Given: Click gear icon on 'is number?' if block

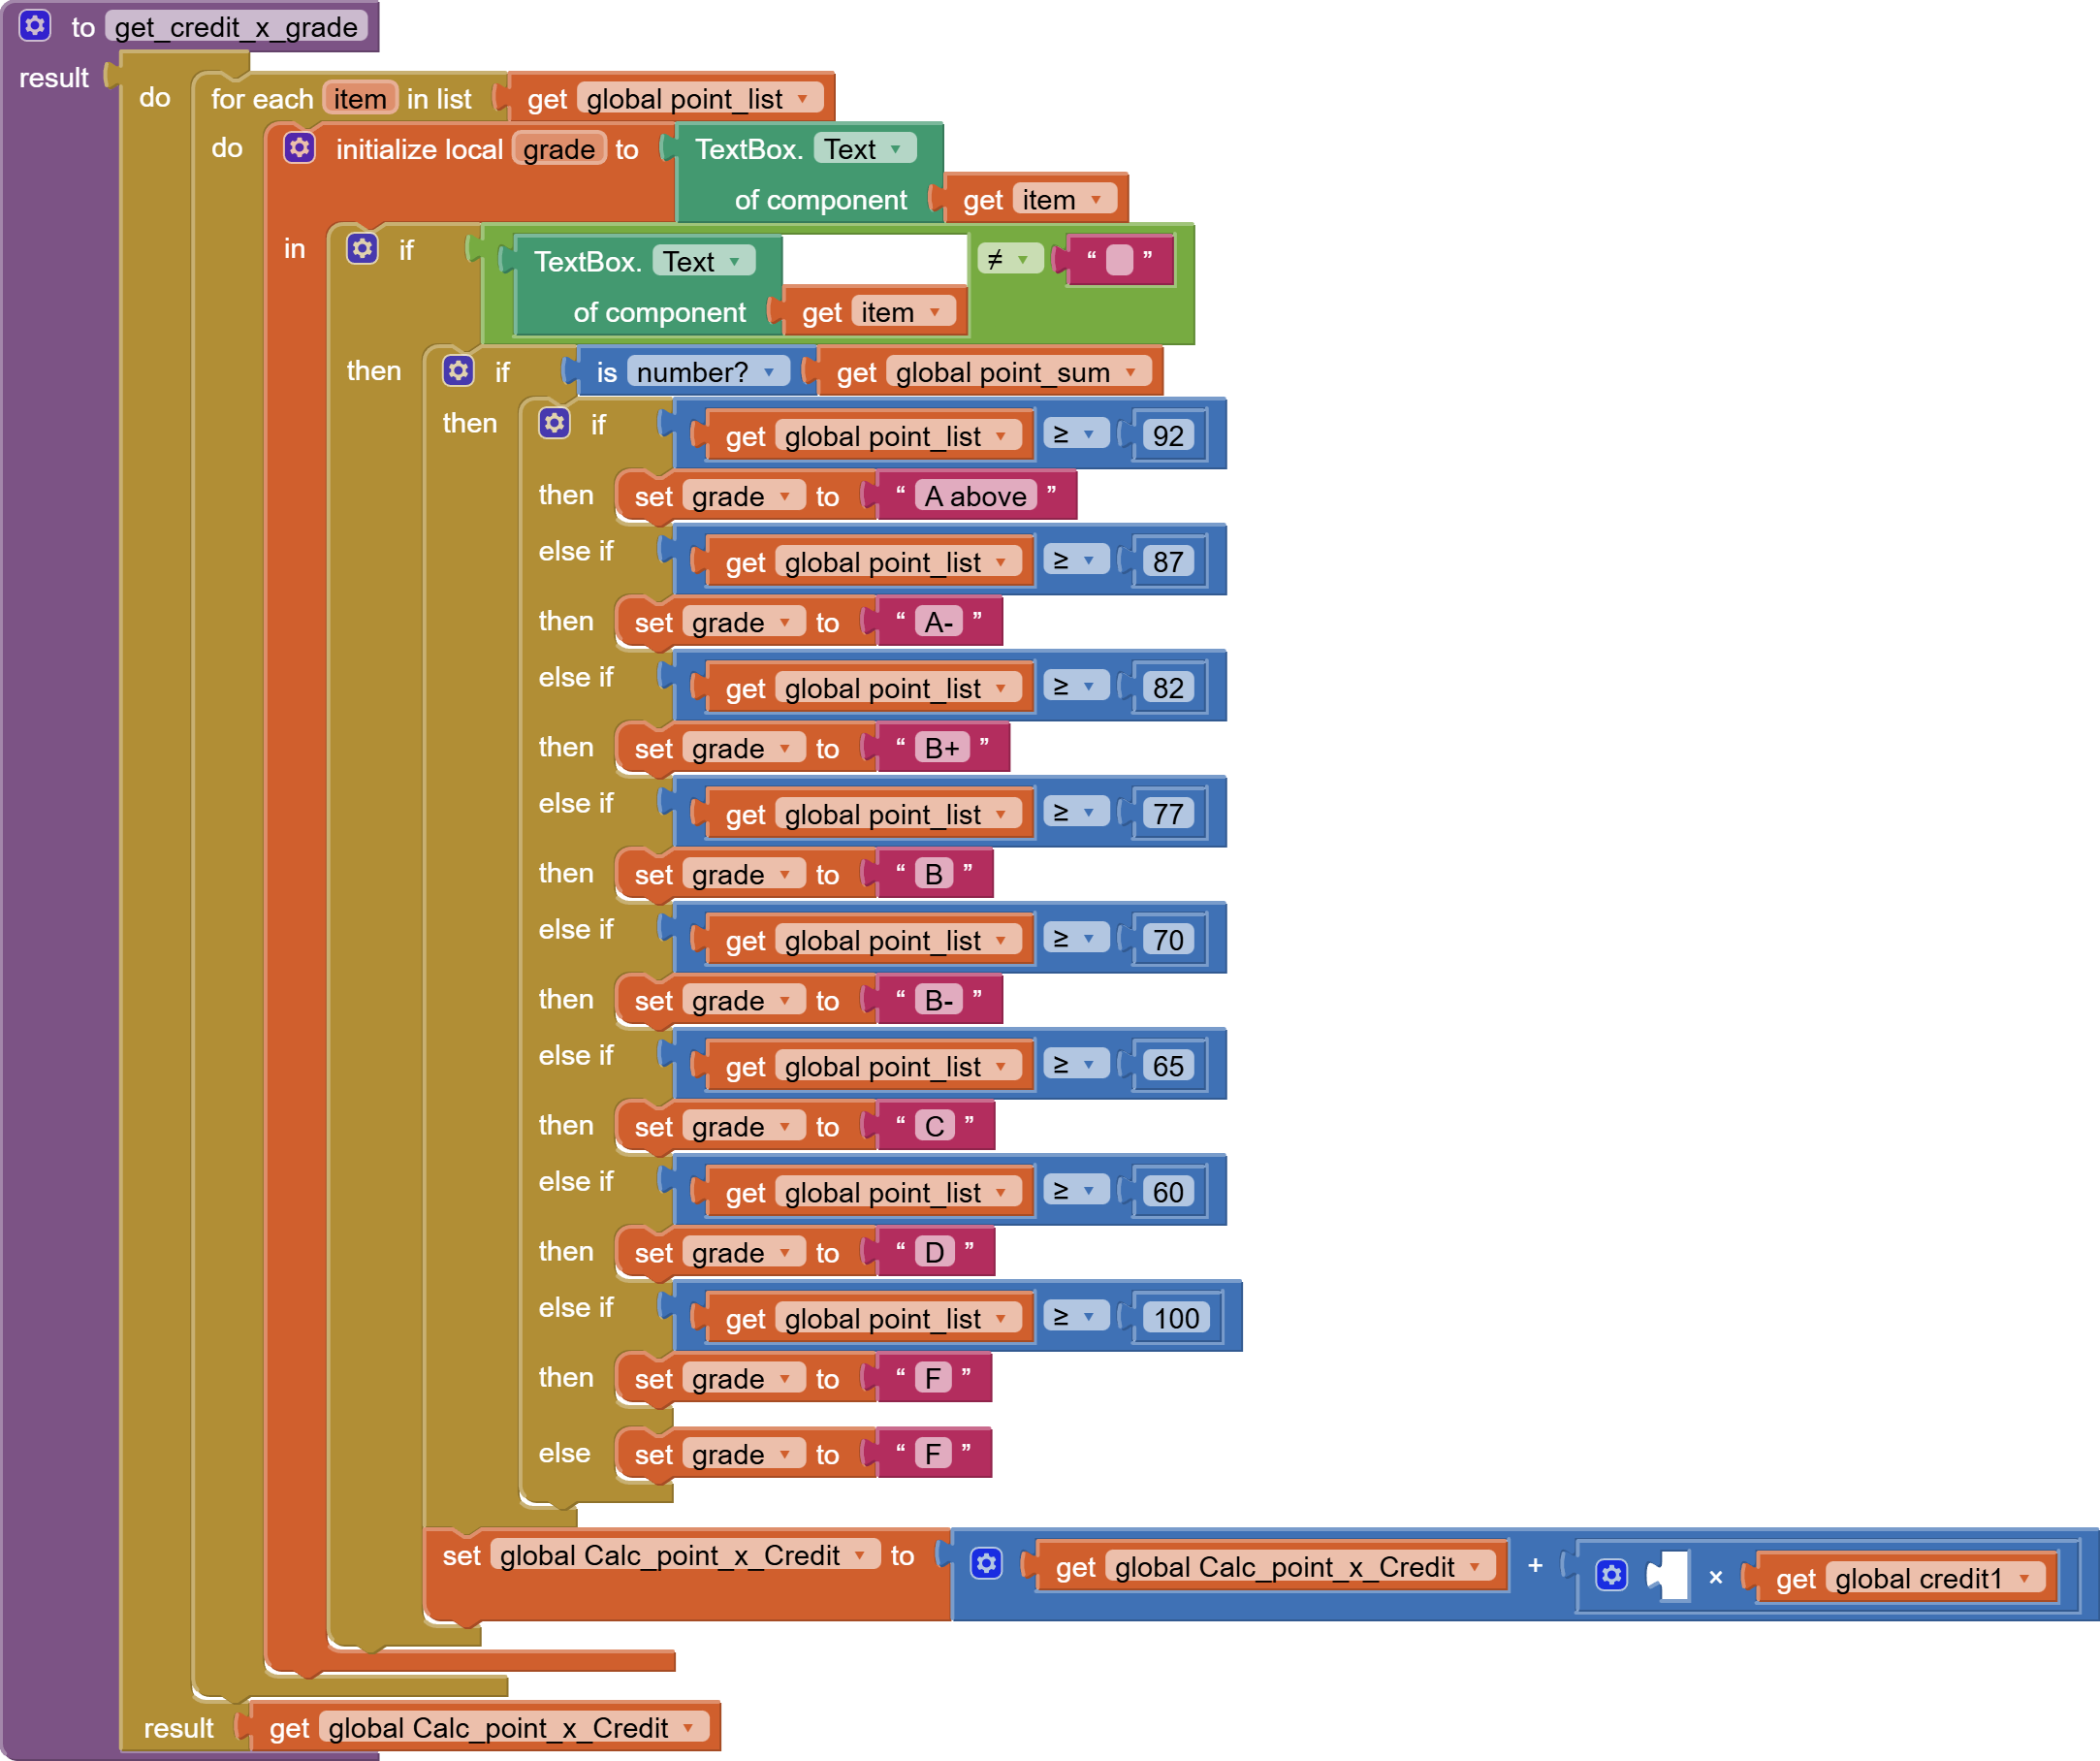Looking at the screenshot, I should click(x=458, y=371).
